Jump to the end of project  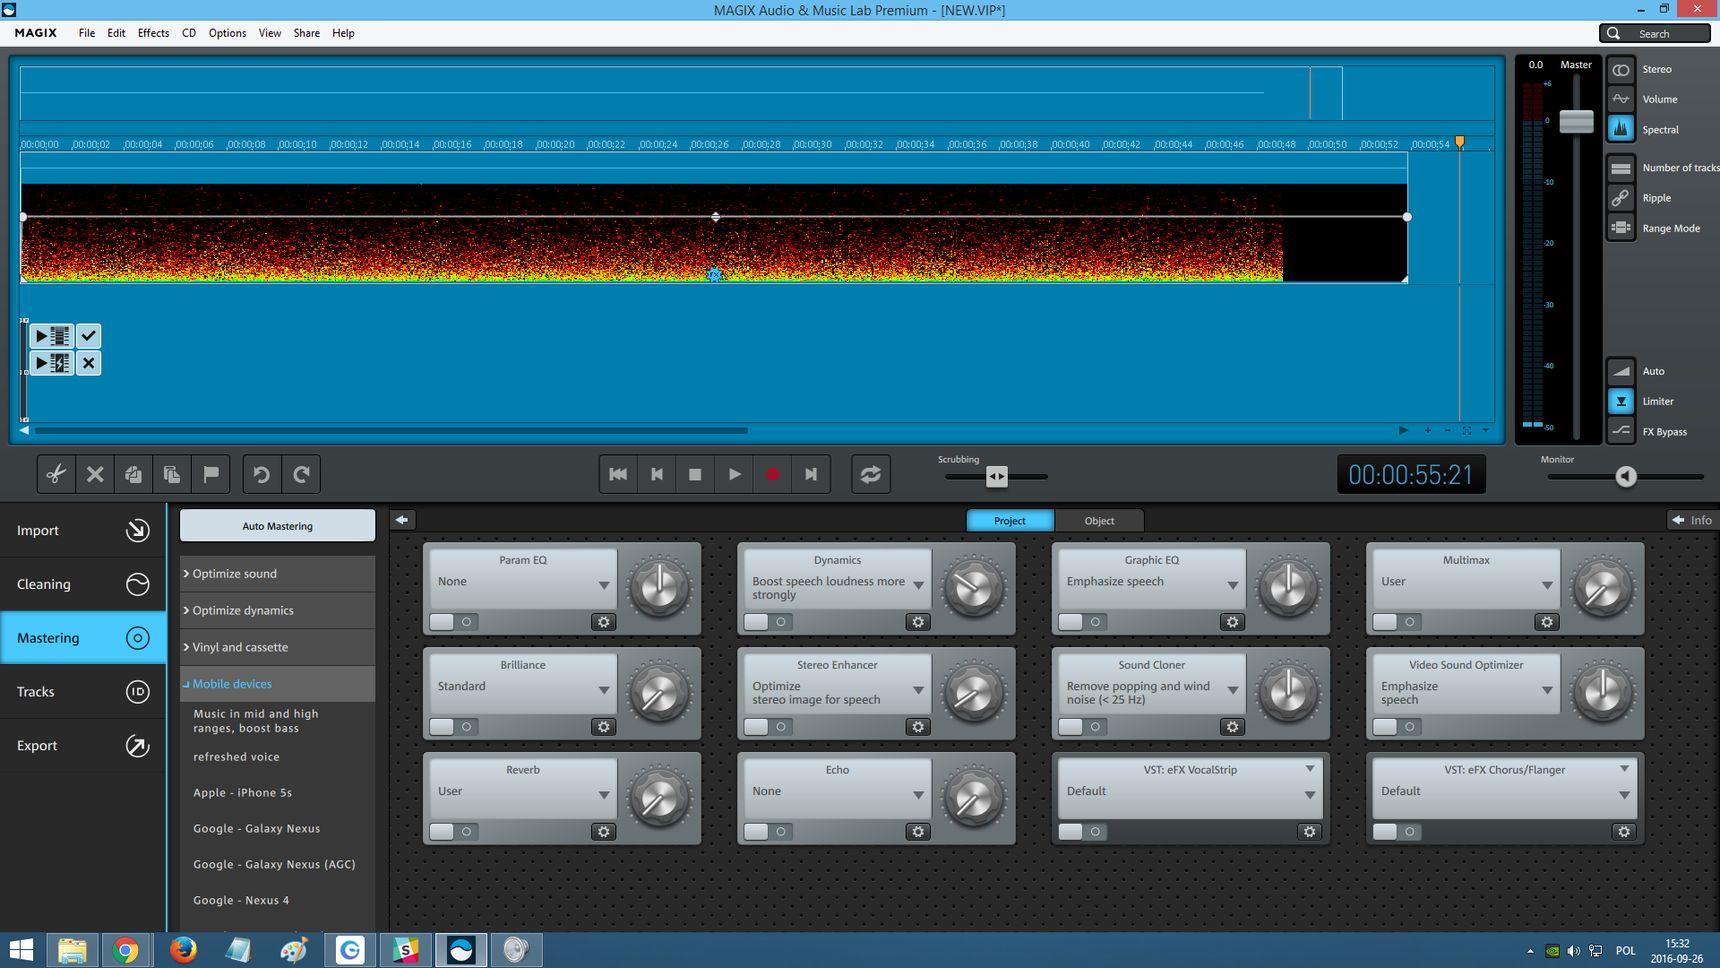(811, 474)
